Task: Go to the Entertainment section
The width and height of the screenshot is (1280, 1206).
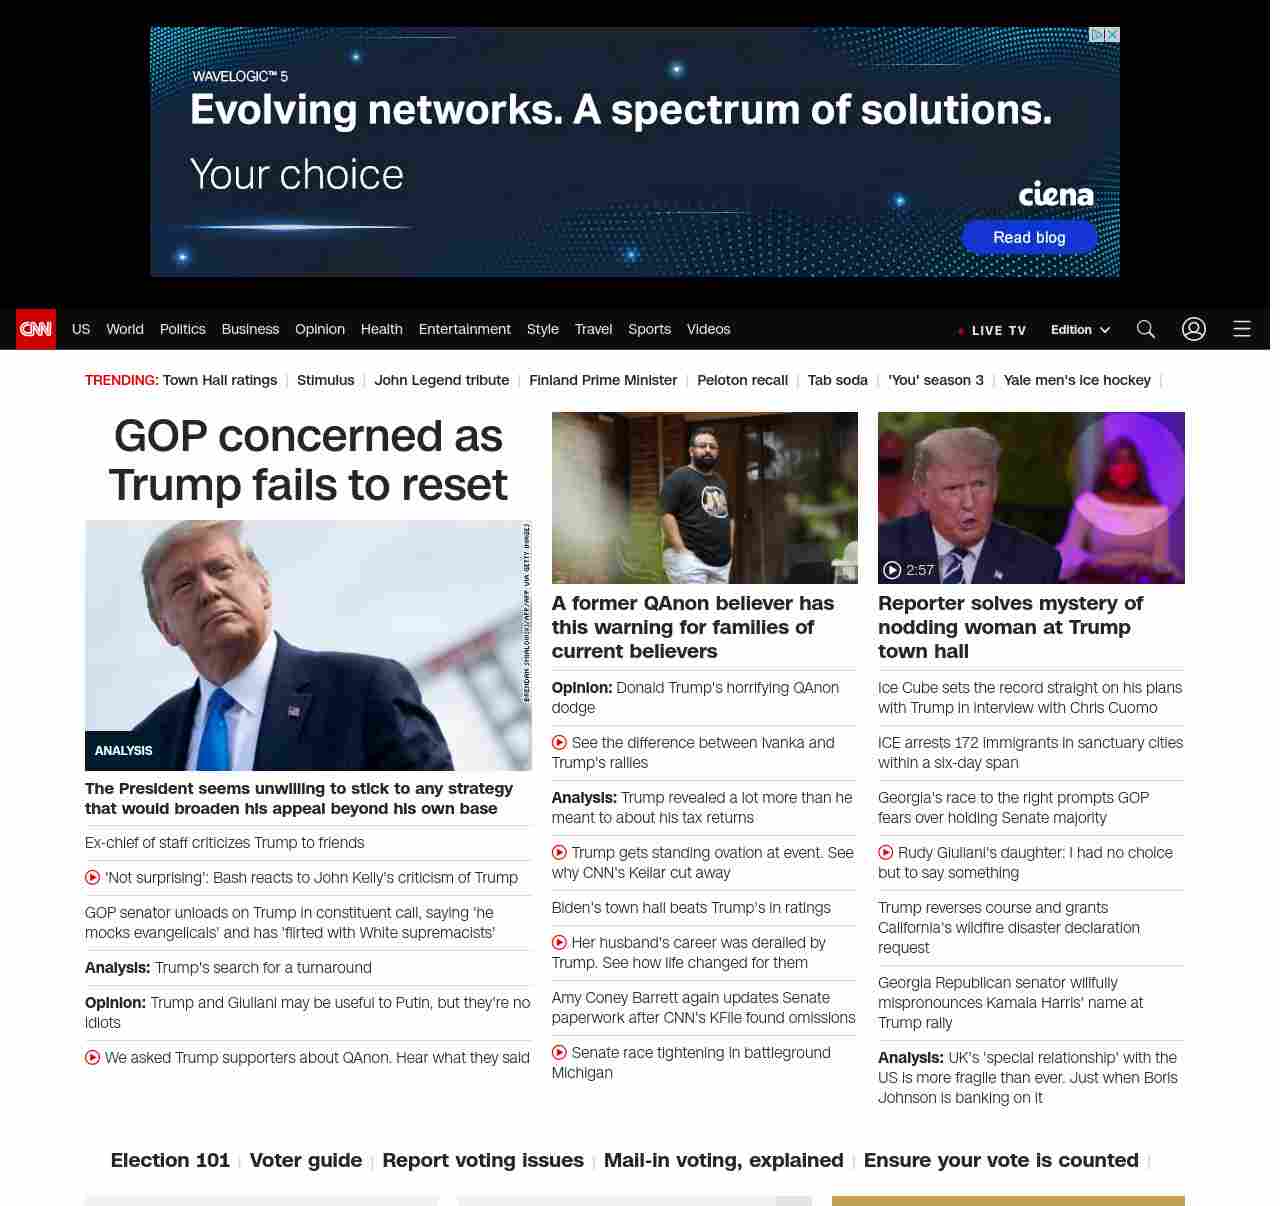Action: coord(465,329)
